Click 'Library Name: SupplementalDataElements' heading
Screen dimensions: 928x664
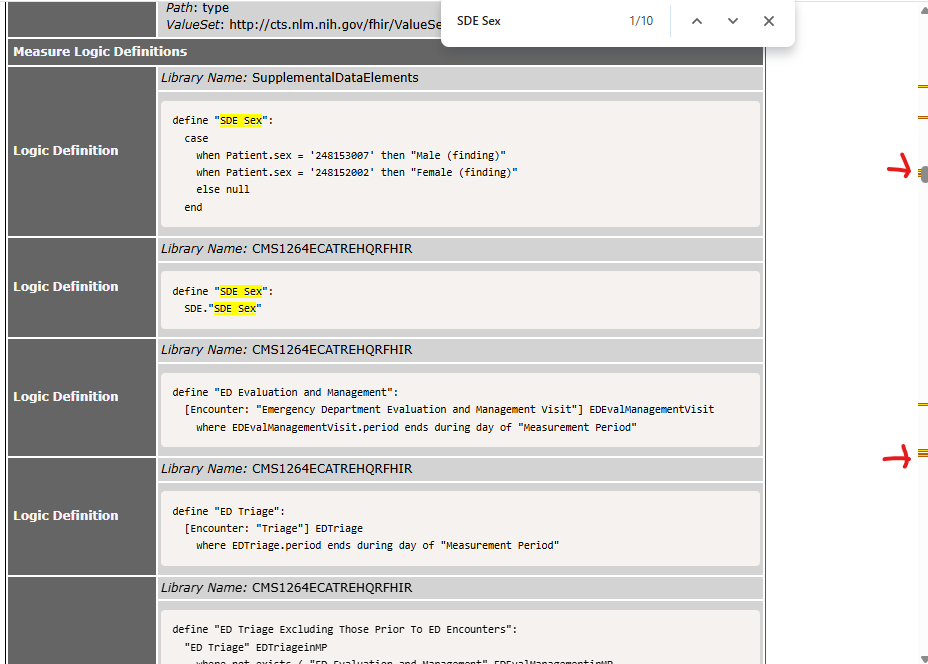click(290, 77)
